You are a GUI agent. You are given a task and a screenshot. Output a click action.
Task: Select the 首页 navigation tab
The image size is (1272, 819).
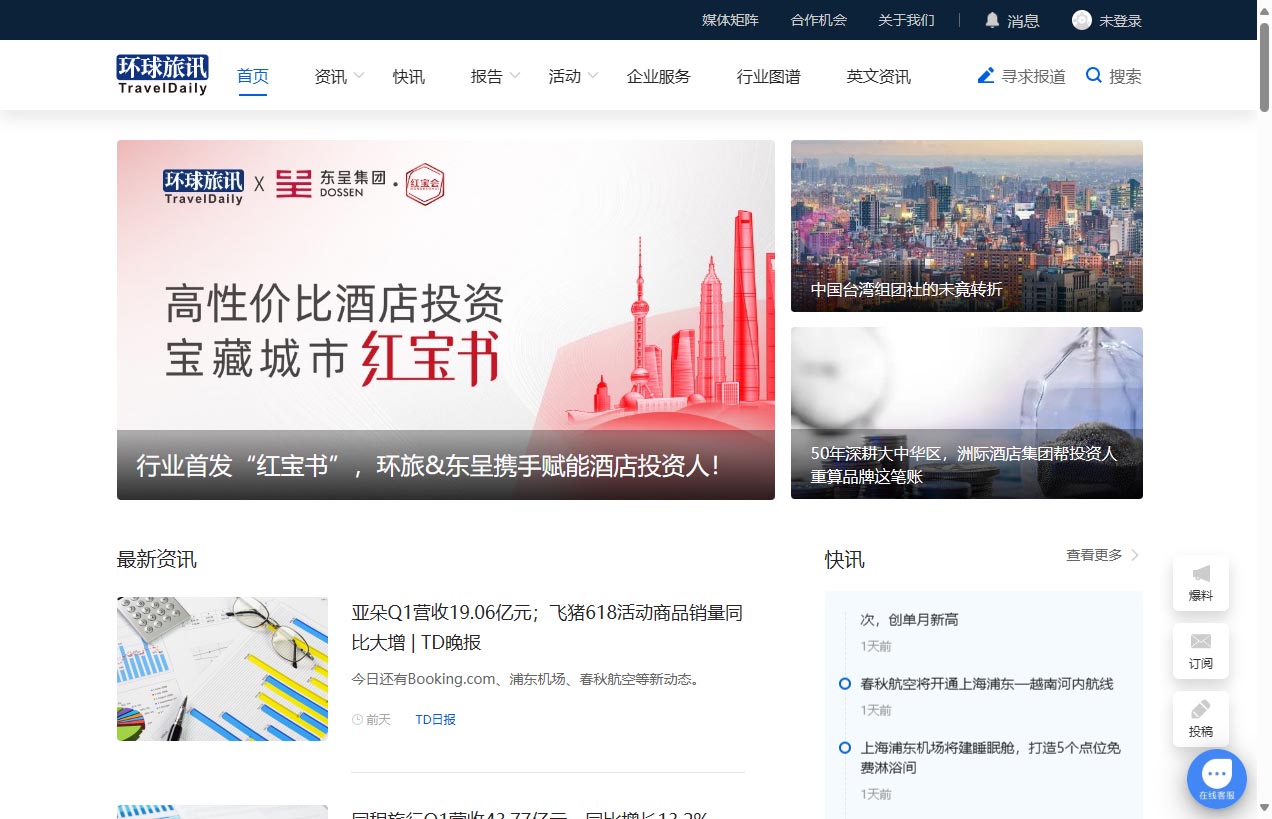tap(252, 75)
